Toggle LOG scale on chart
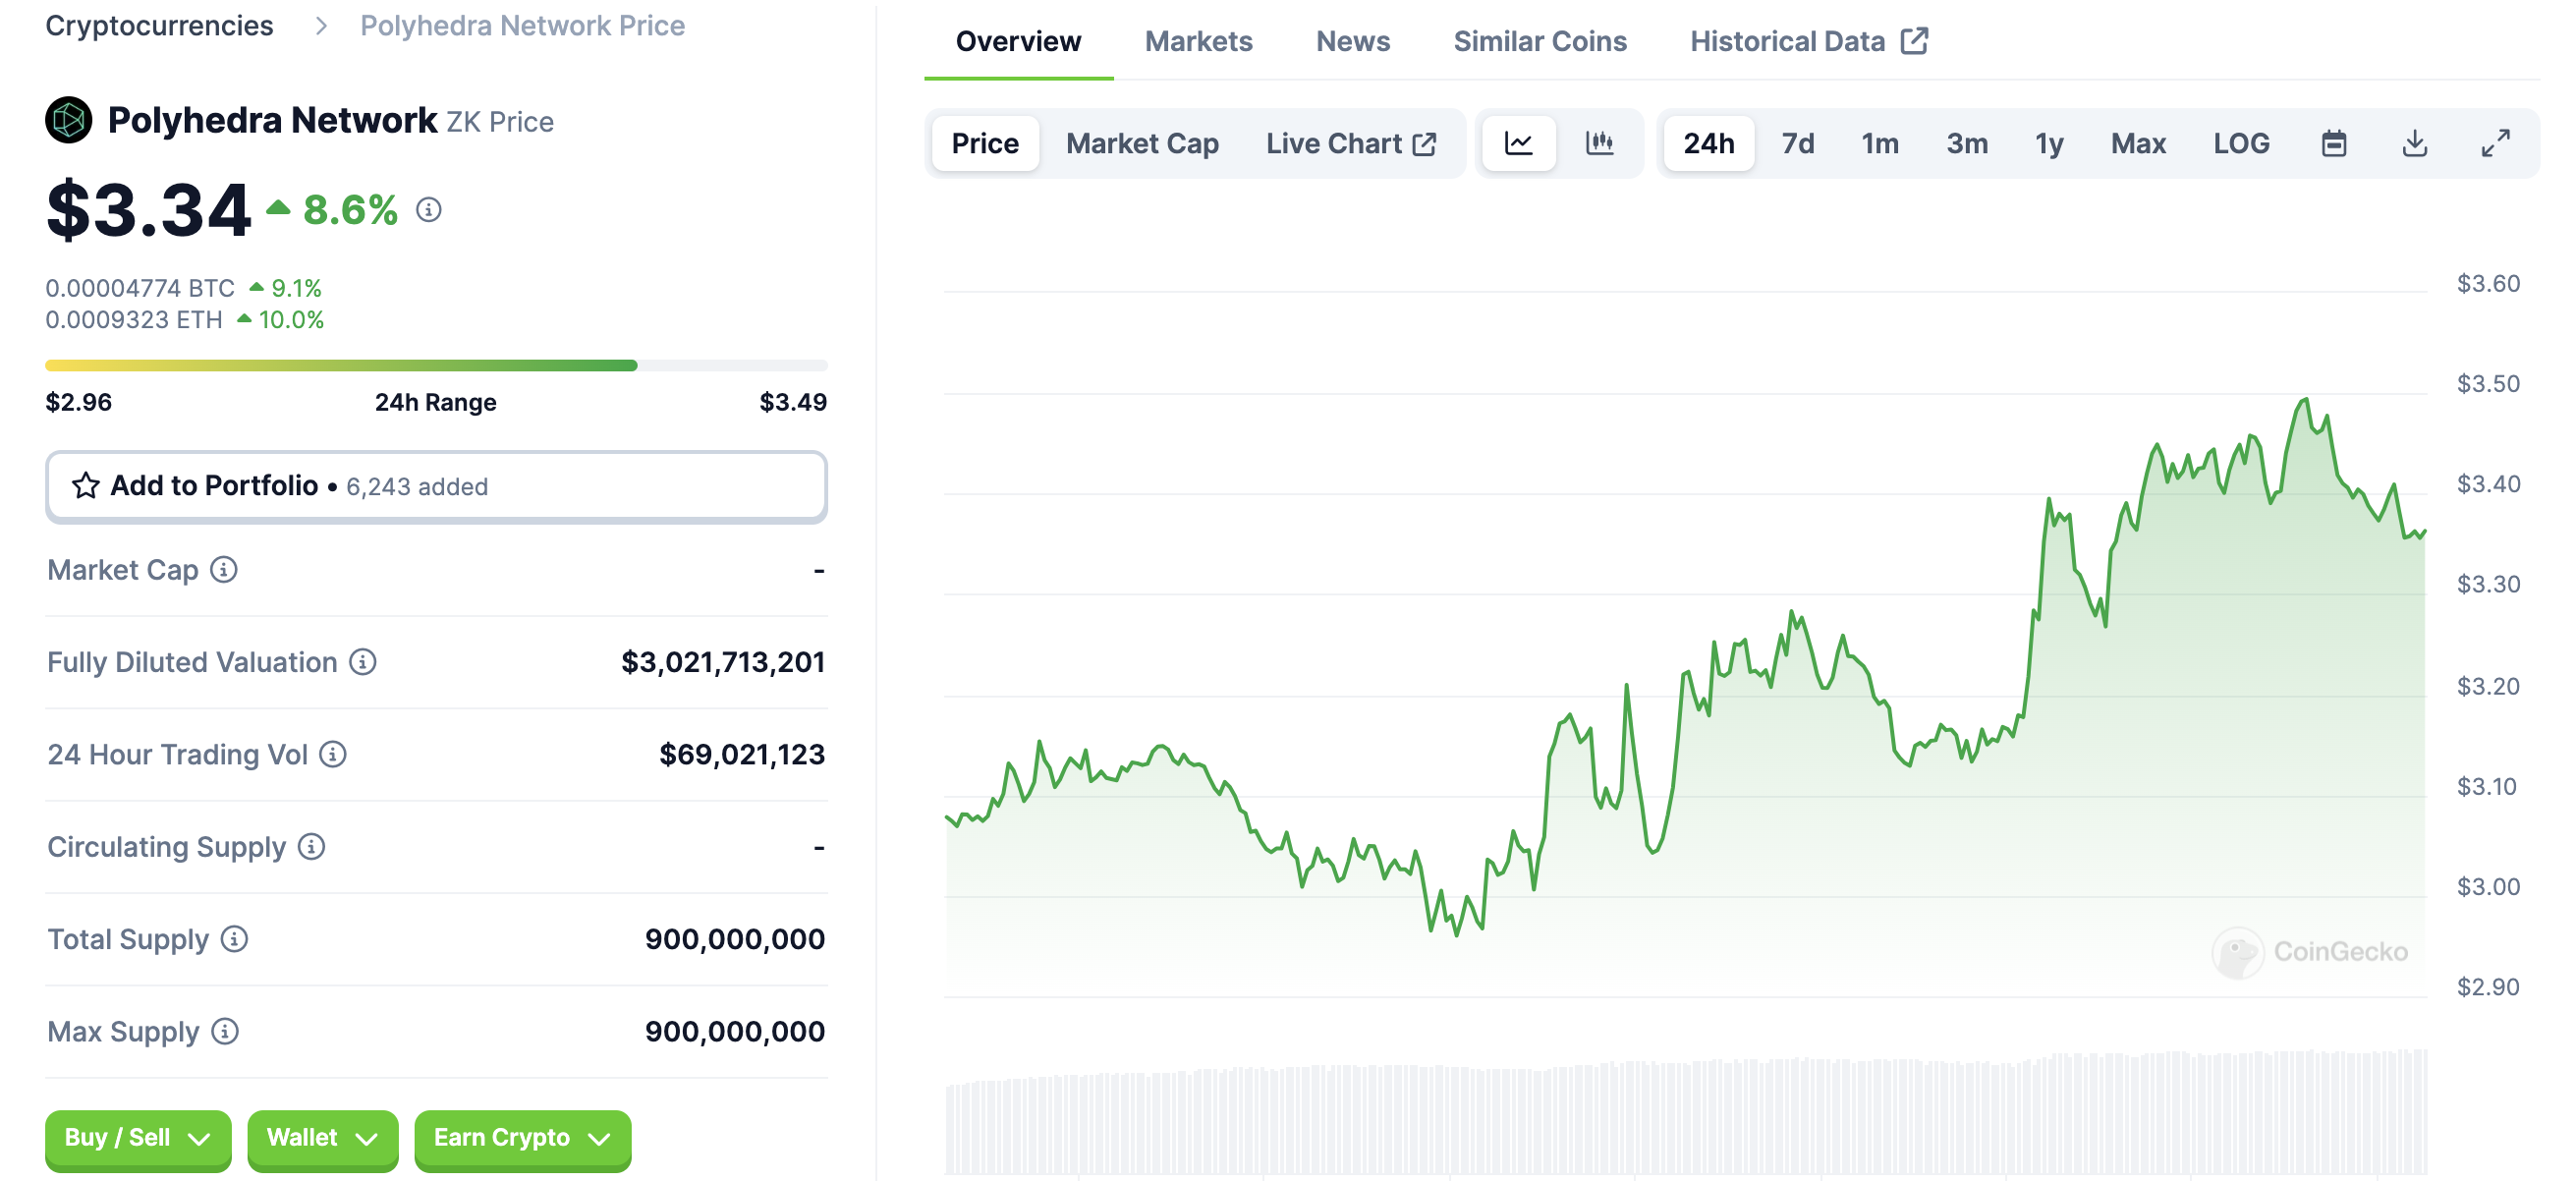The width and height of the screenshot is (2576, 1181). click(2241, 144)
